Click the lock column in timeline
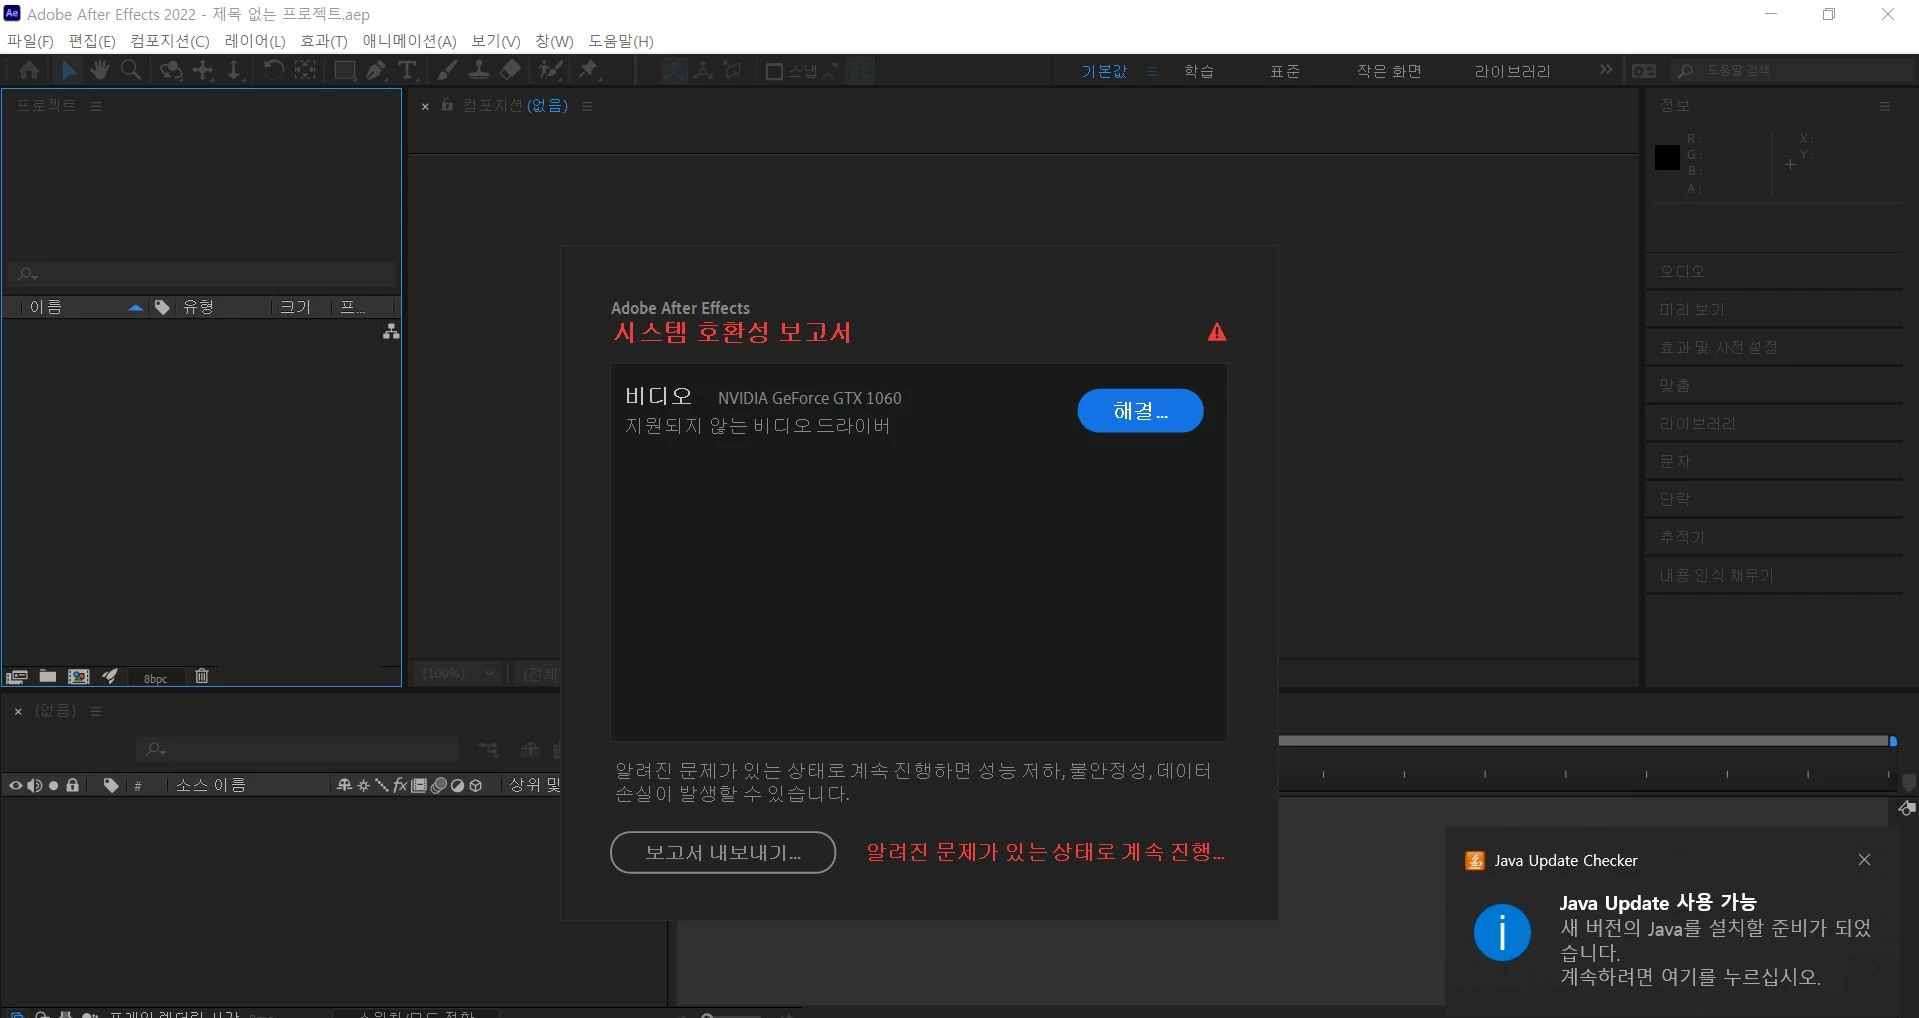The image size is (1919, 1018). [x=73, y=785]
